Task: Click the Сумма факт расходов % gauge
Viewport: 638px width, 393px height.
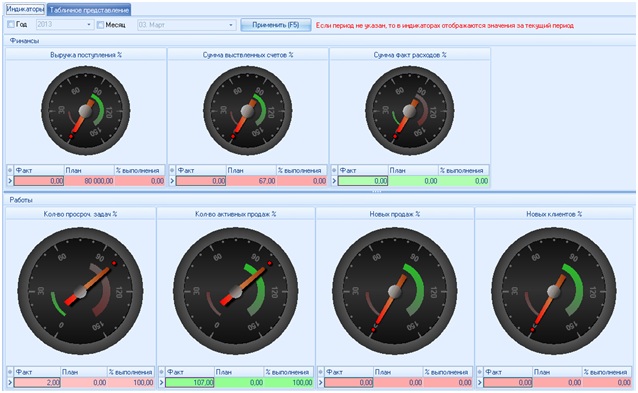Action: (409, 111)
